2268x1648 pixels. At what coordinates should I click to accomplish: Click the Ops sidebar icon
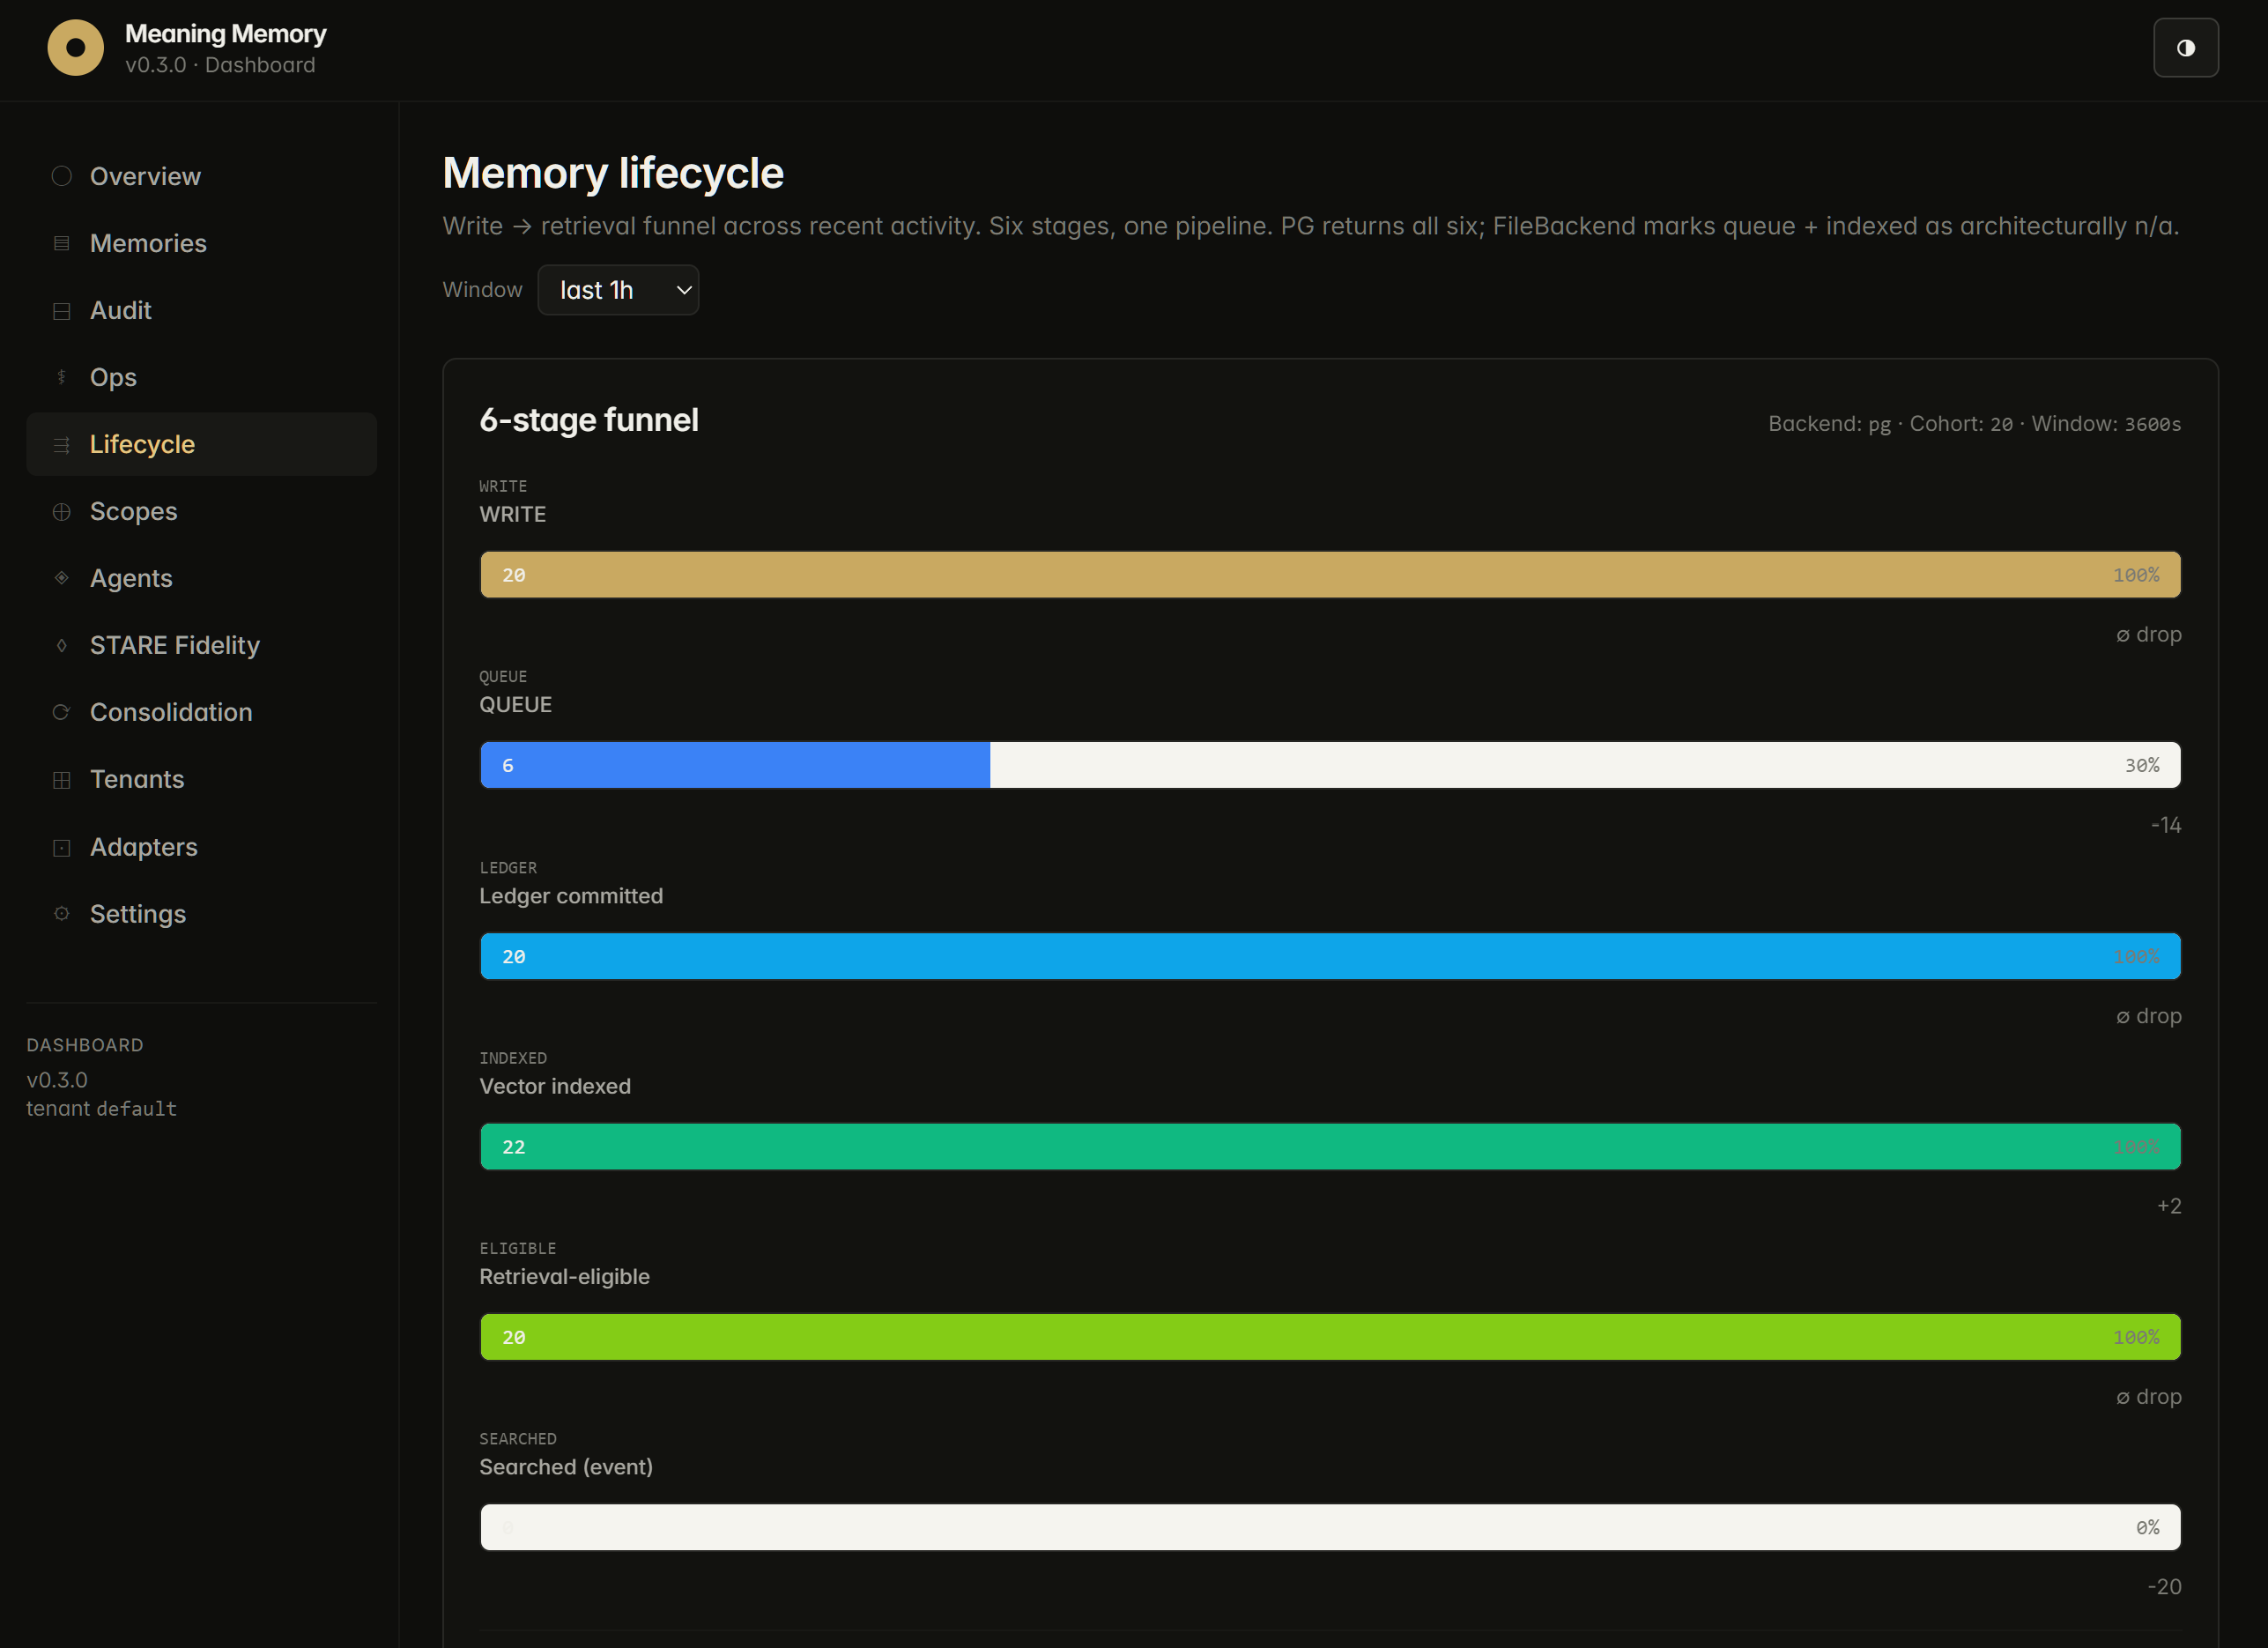pyautogui.click(x=62, y=377)
